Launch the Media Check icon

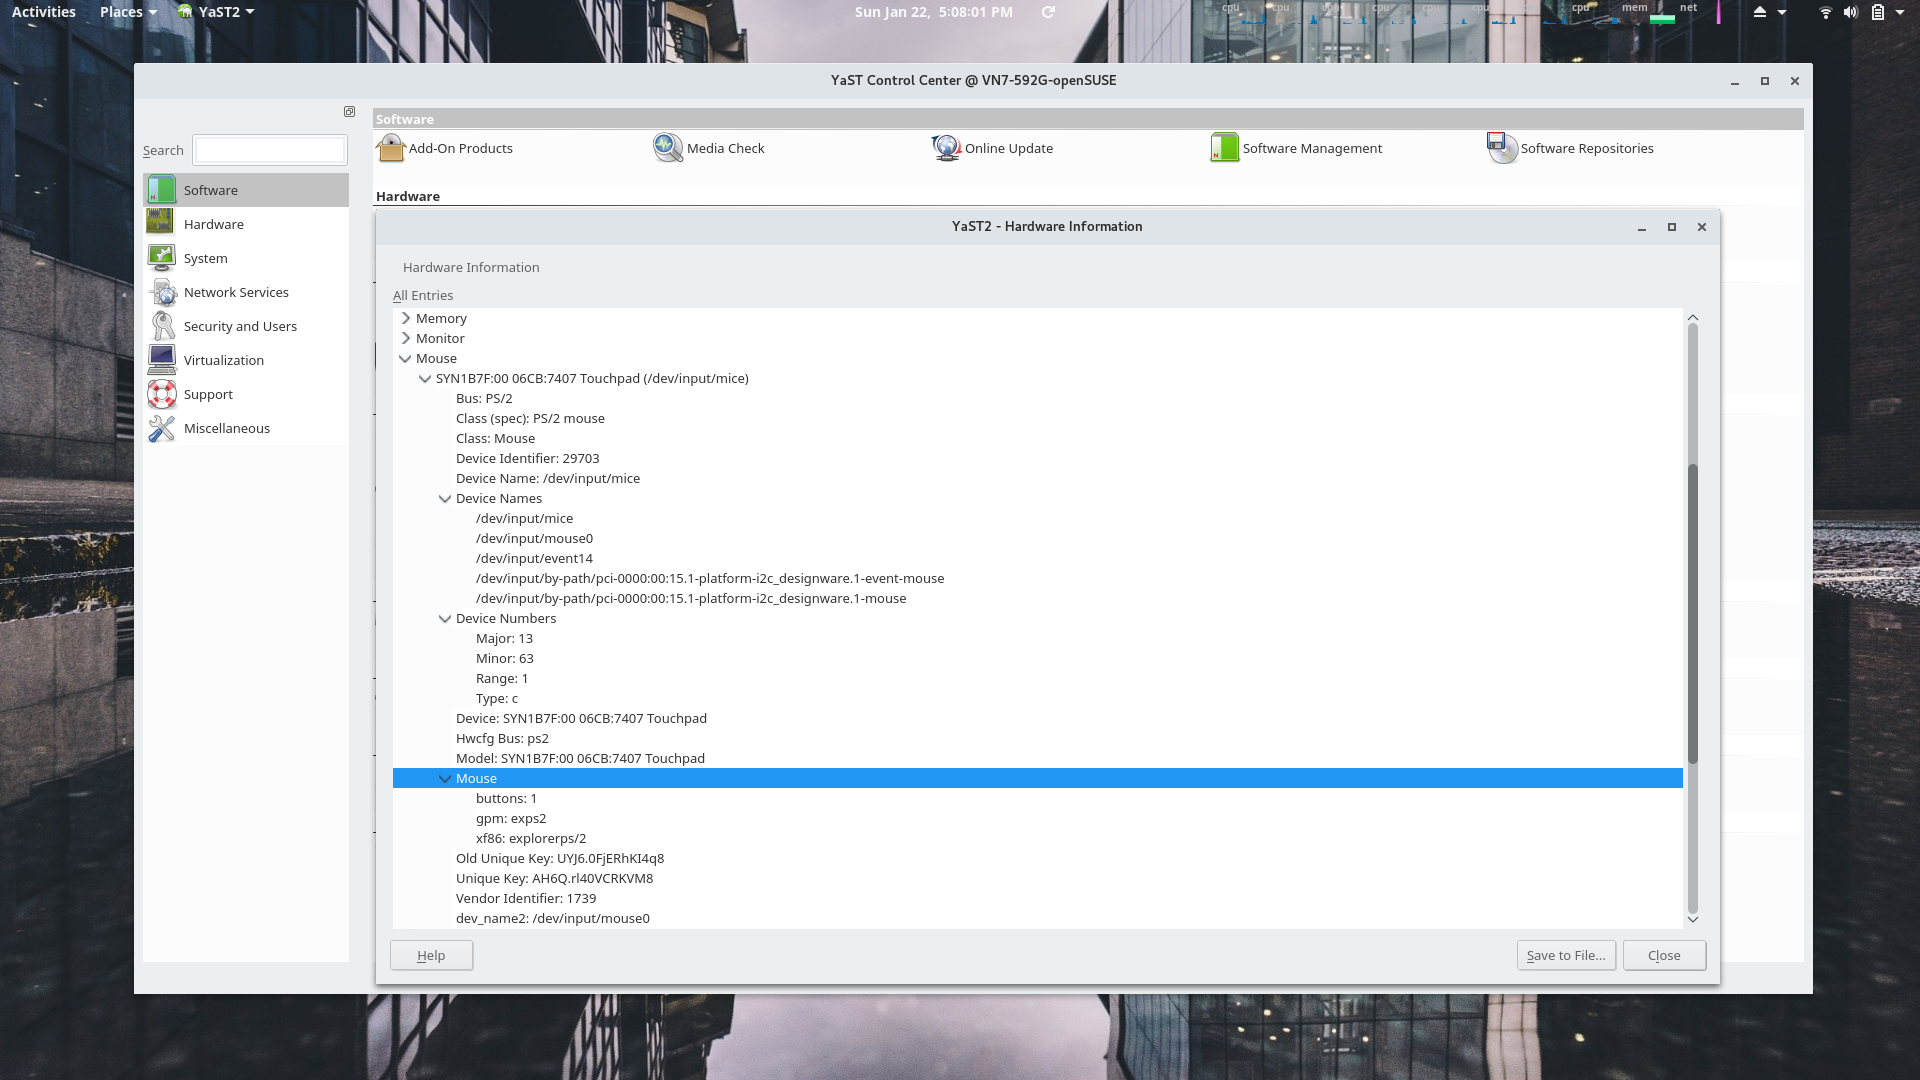pyautogui.click(x=668, y=148)
